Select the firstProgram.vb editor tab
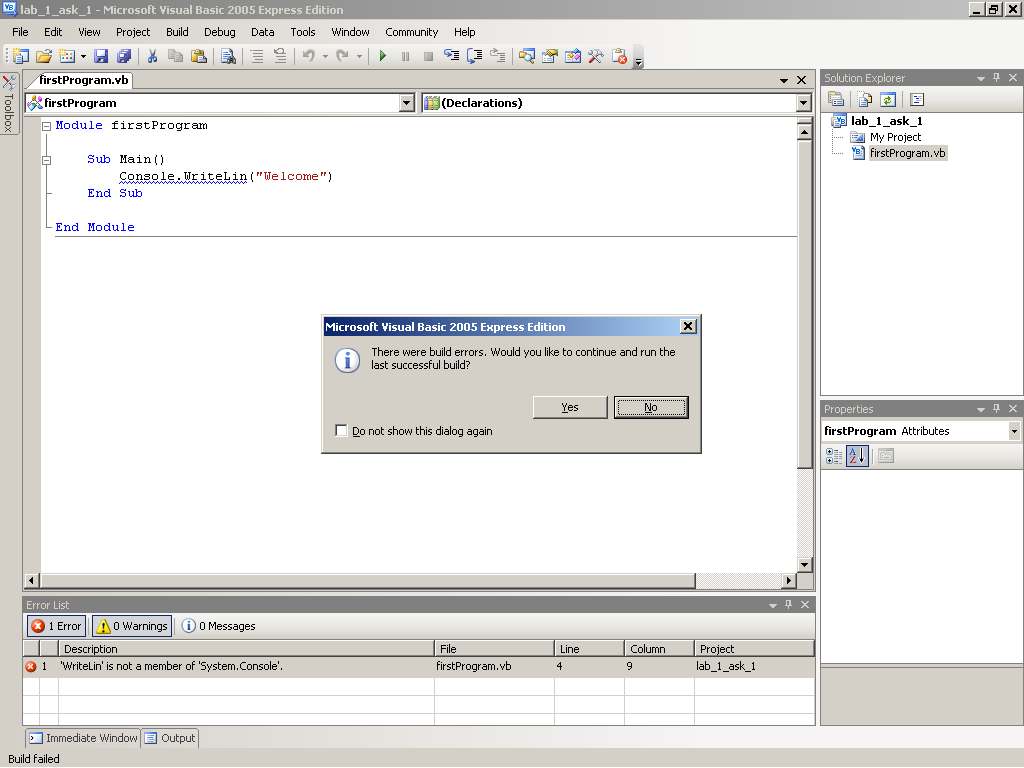Viewport: 1024px width, 768px height. pyautogui.click(x=83, y=80)
